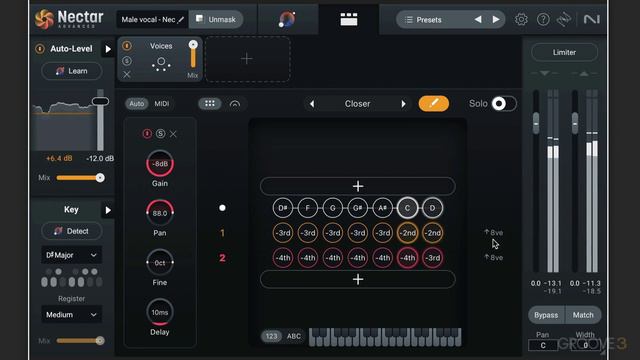
Task: Select MIDI harmony mode
Action: (162, 104)
